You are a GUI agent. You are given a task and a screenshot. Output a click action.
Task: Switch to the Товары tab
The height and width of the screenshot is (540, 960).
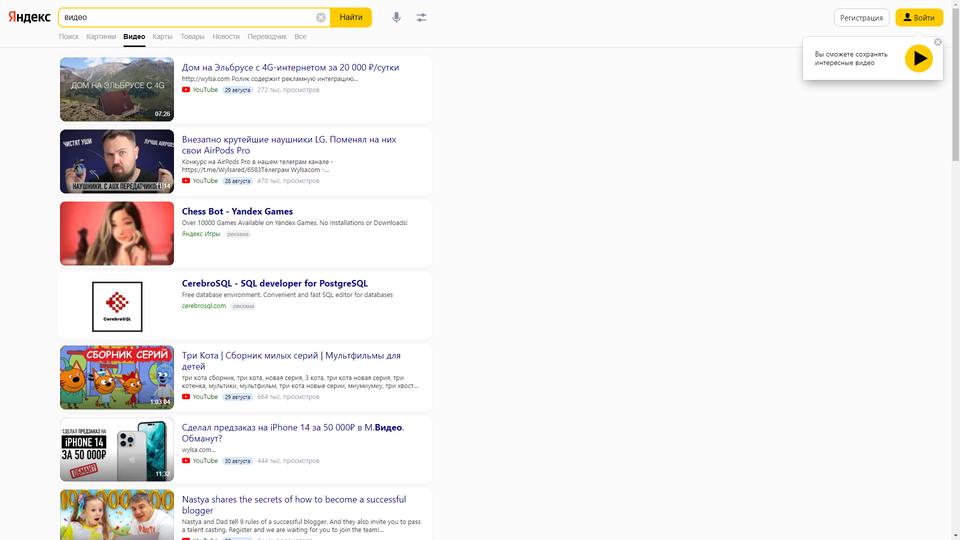click(192, 37)
